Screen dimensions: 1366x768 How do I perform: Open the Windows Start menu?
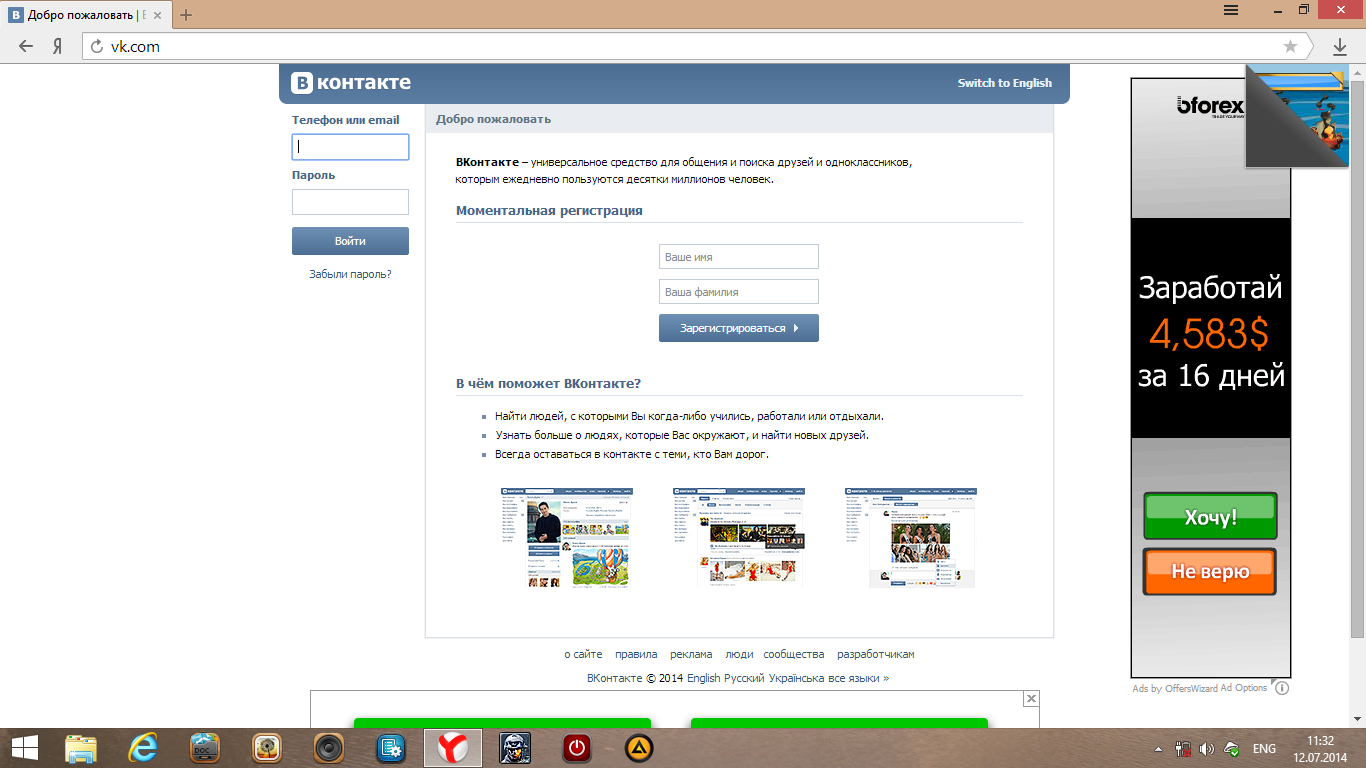25,748
